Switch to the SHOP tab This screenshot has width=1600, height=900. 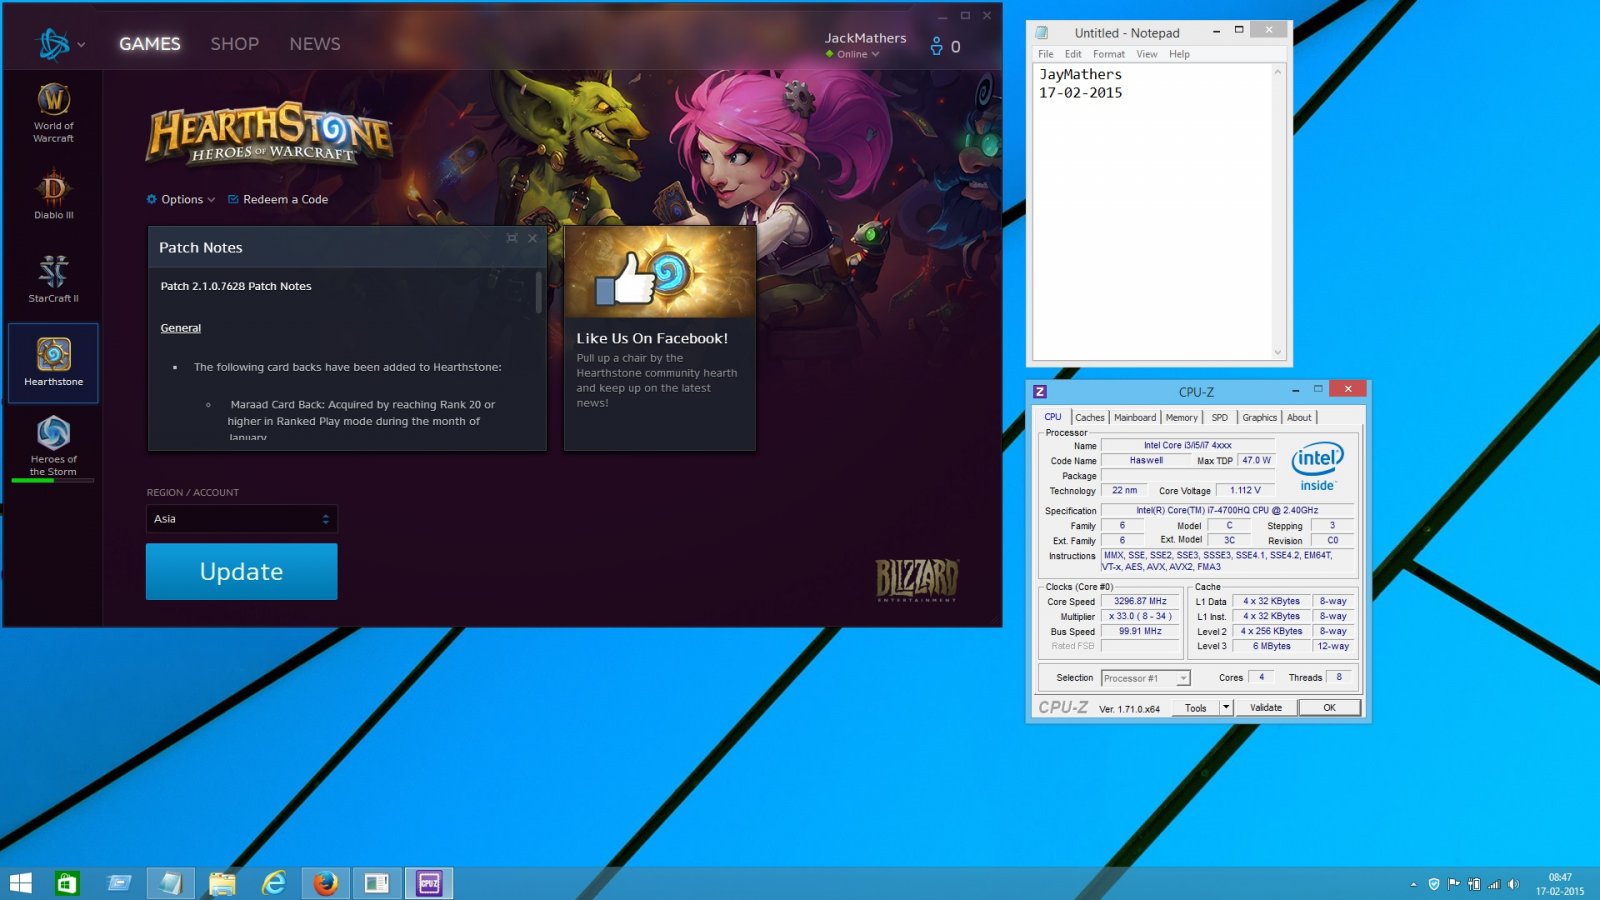point(234,44)
